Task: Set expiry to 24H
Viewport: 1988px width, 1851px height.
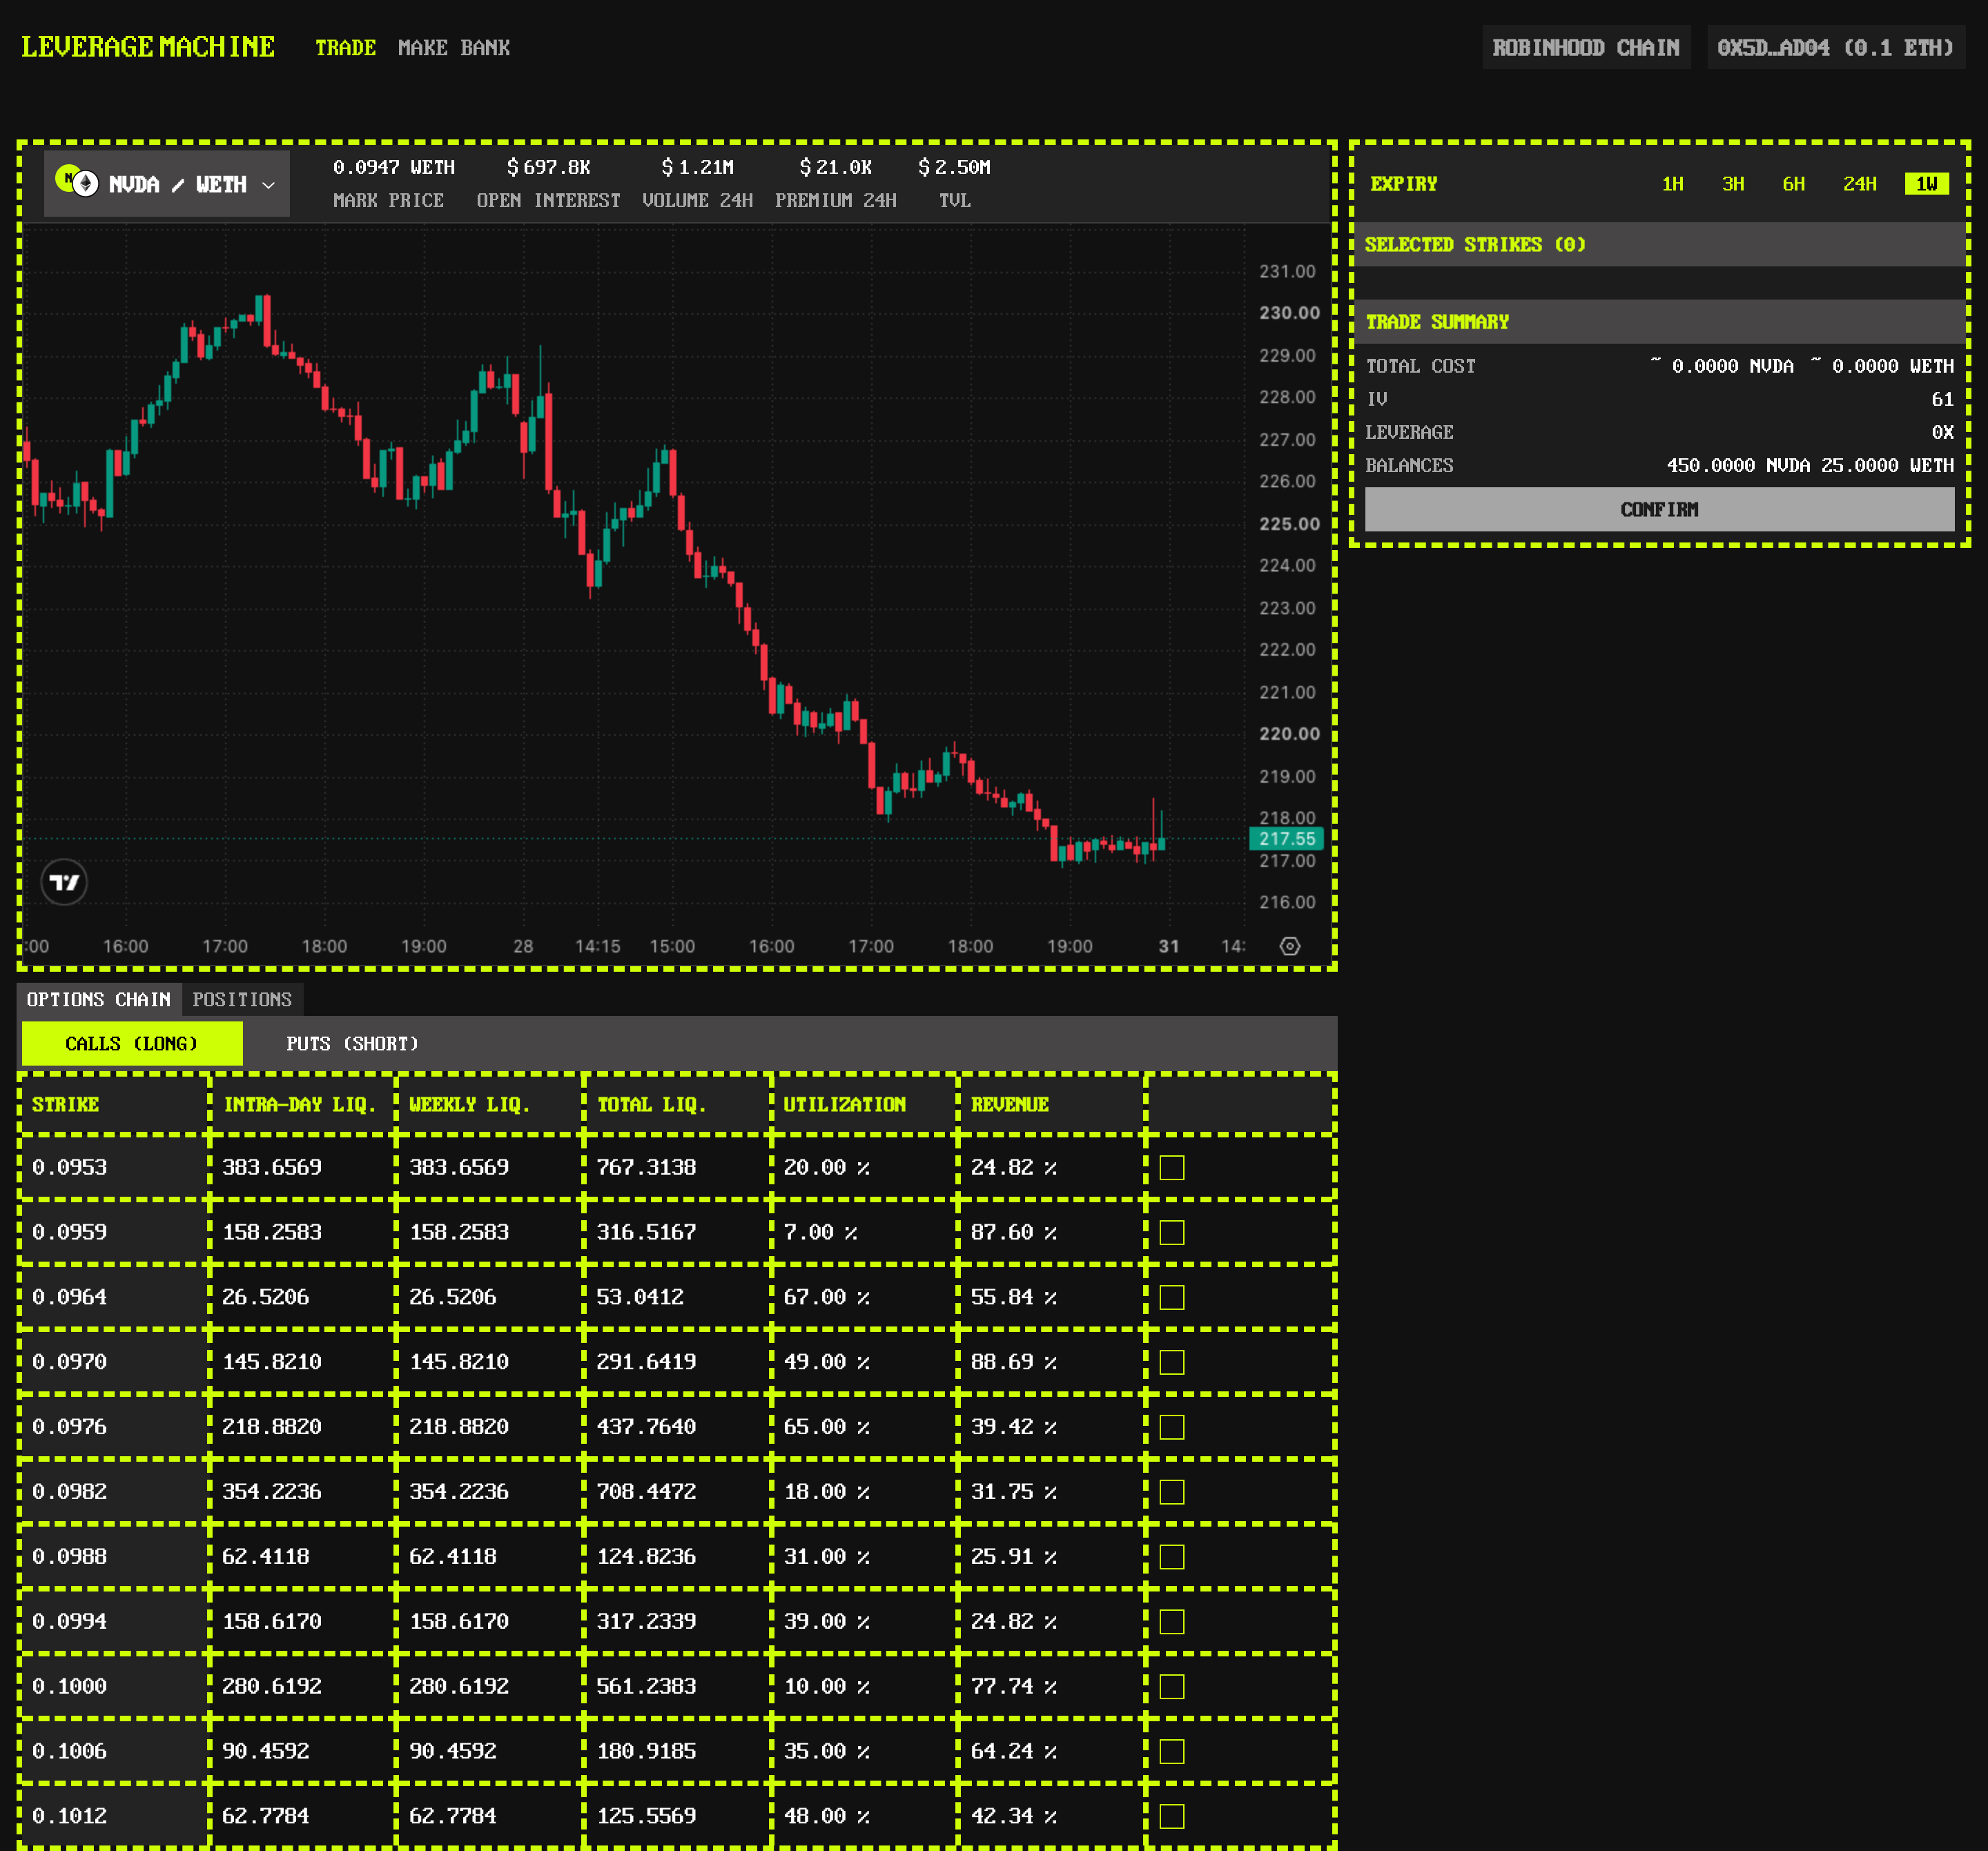Action: point(1860,184)
